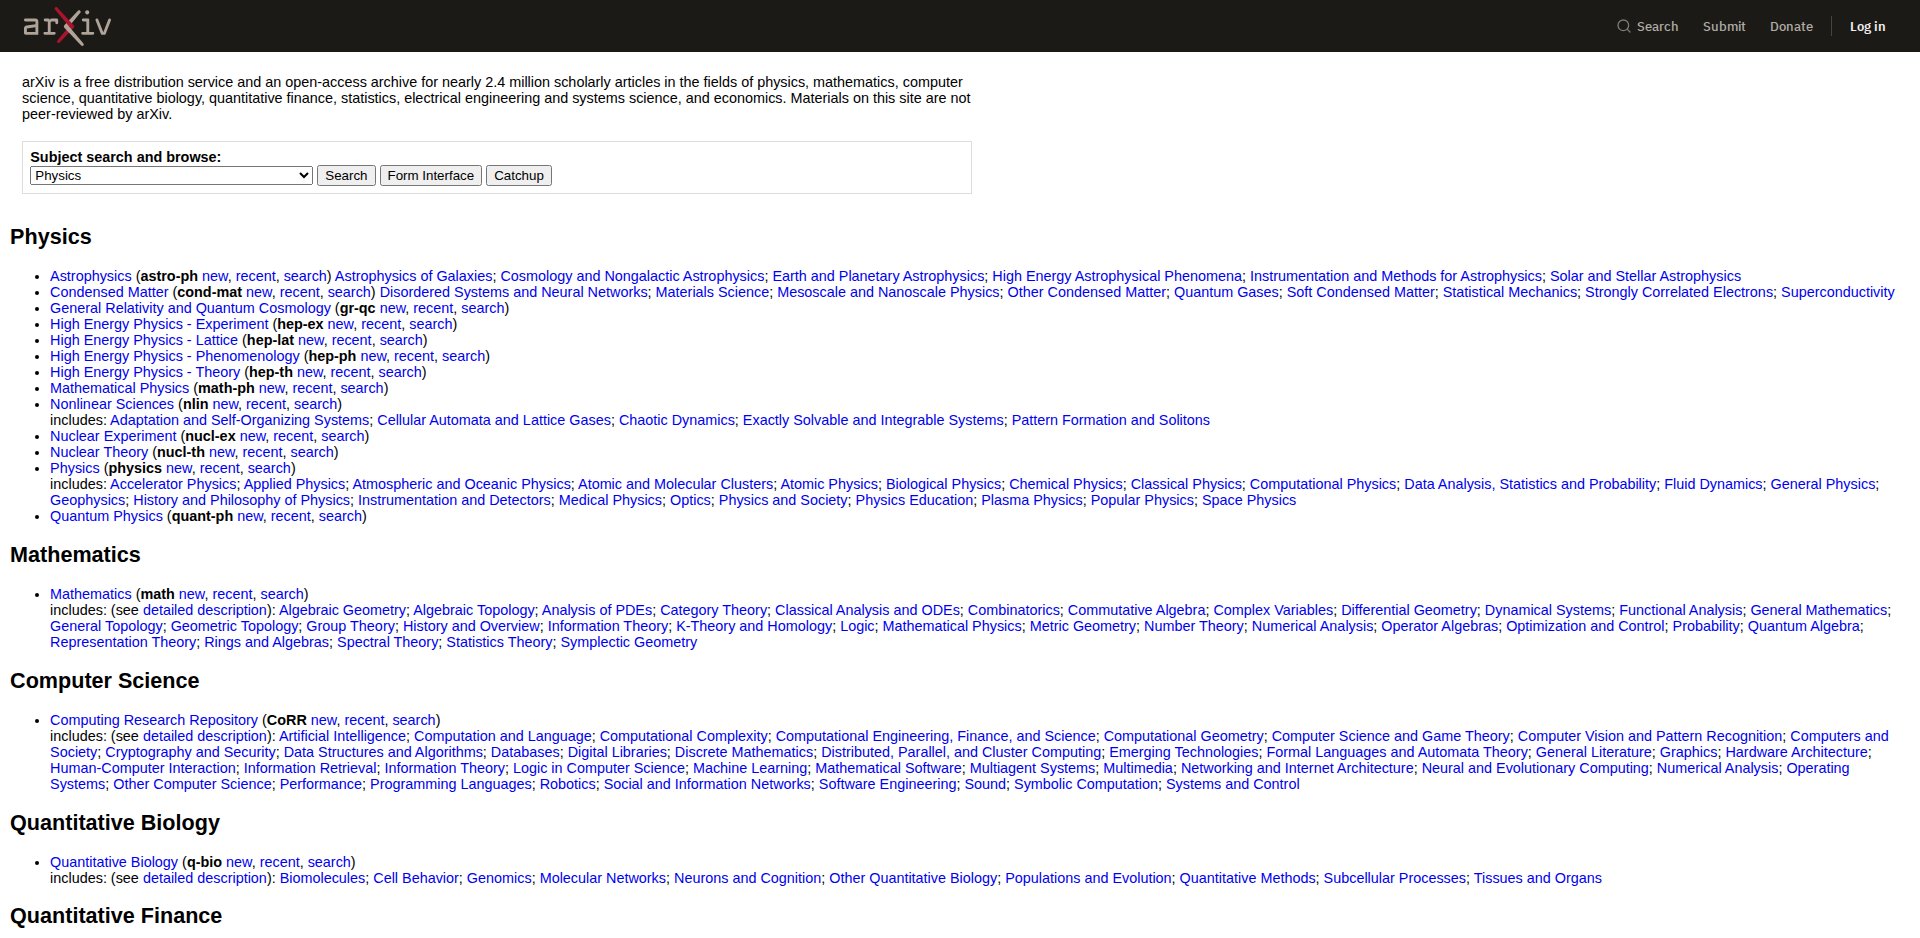Image resolution: width=1920 pixels, height=938 pixels.
Task: Click Log in in the header
Action: coord(1867,27)
